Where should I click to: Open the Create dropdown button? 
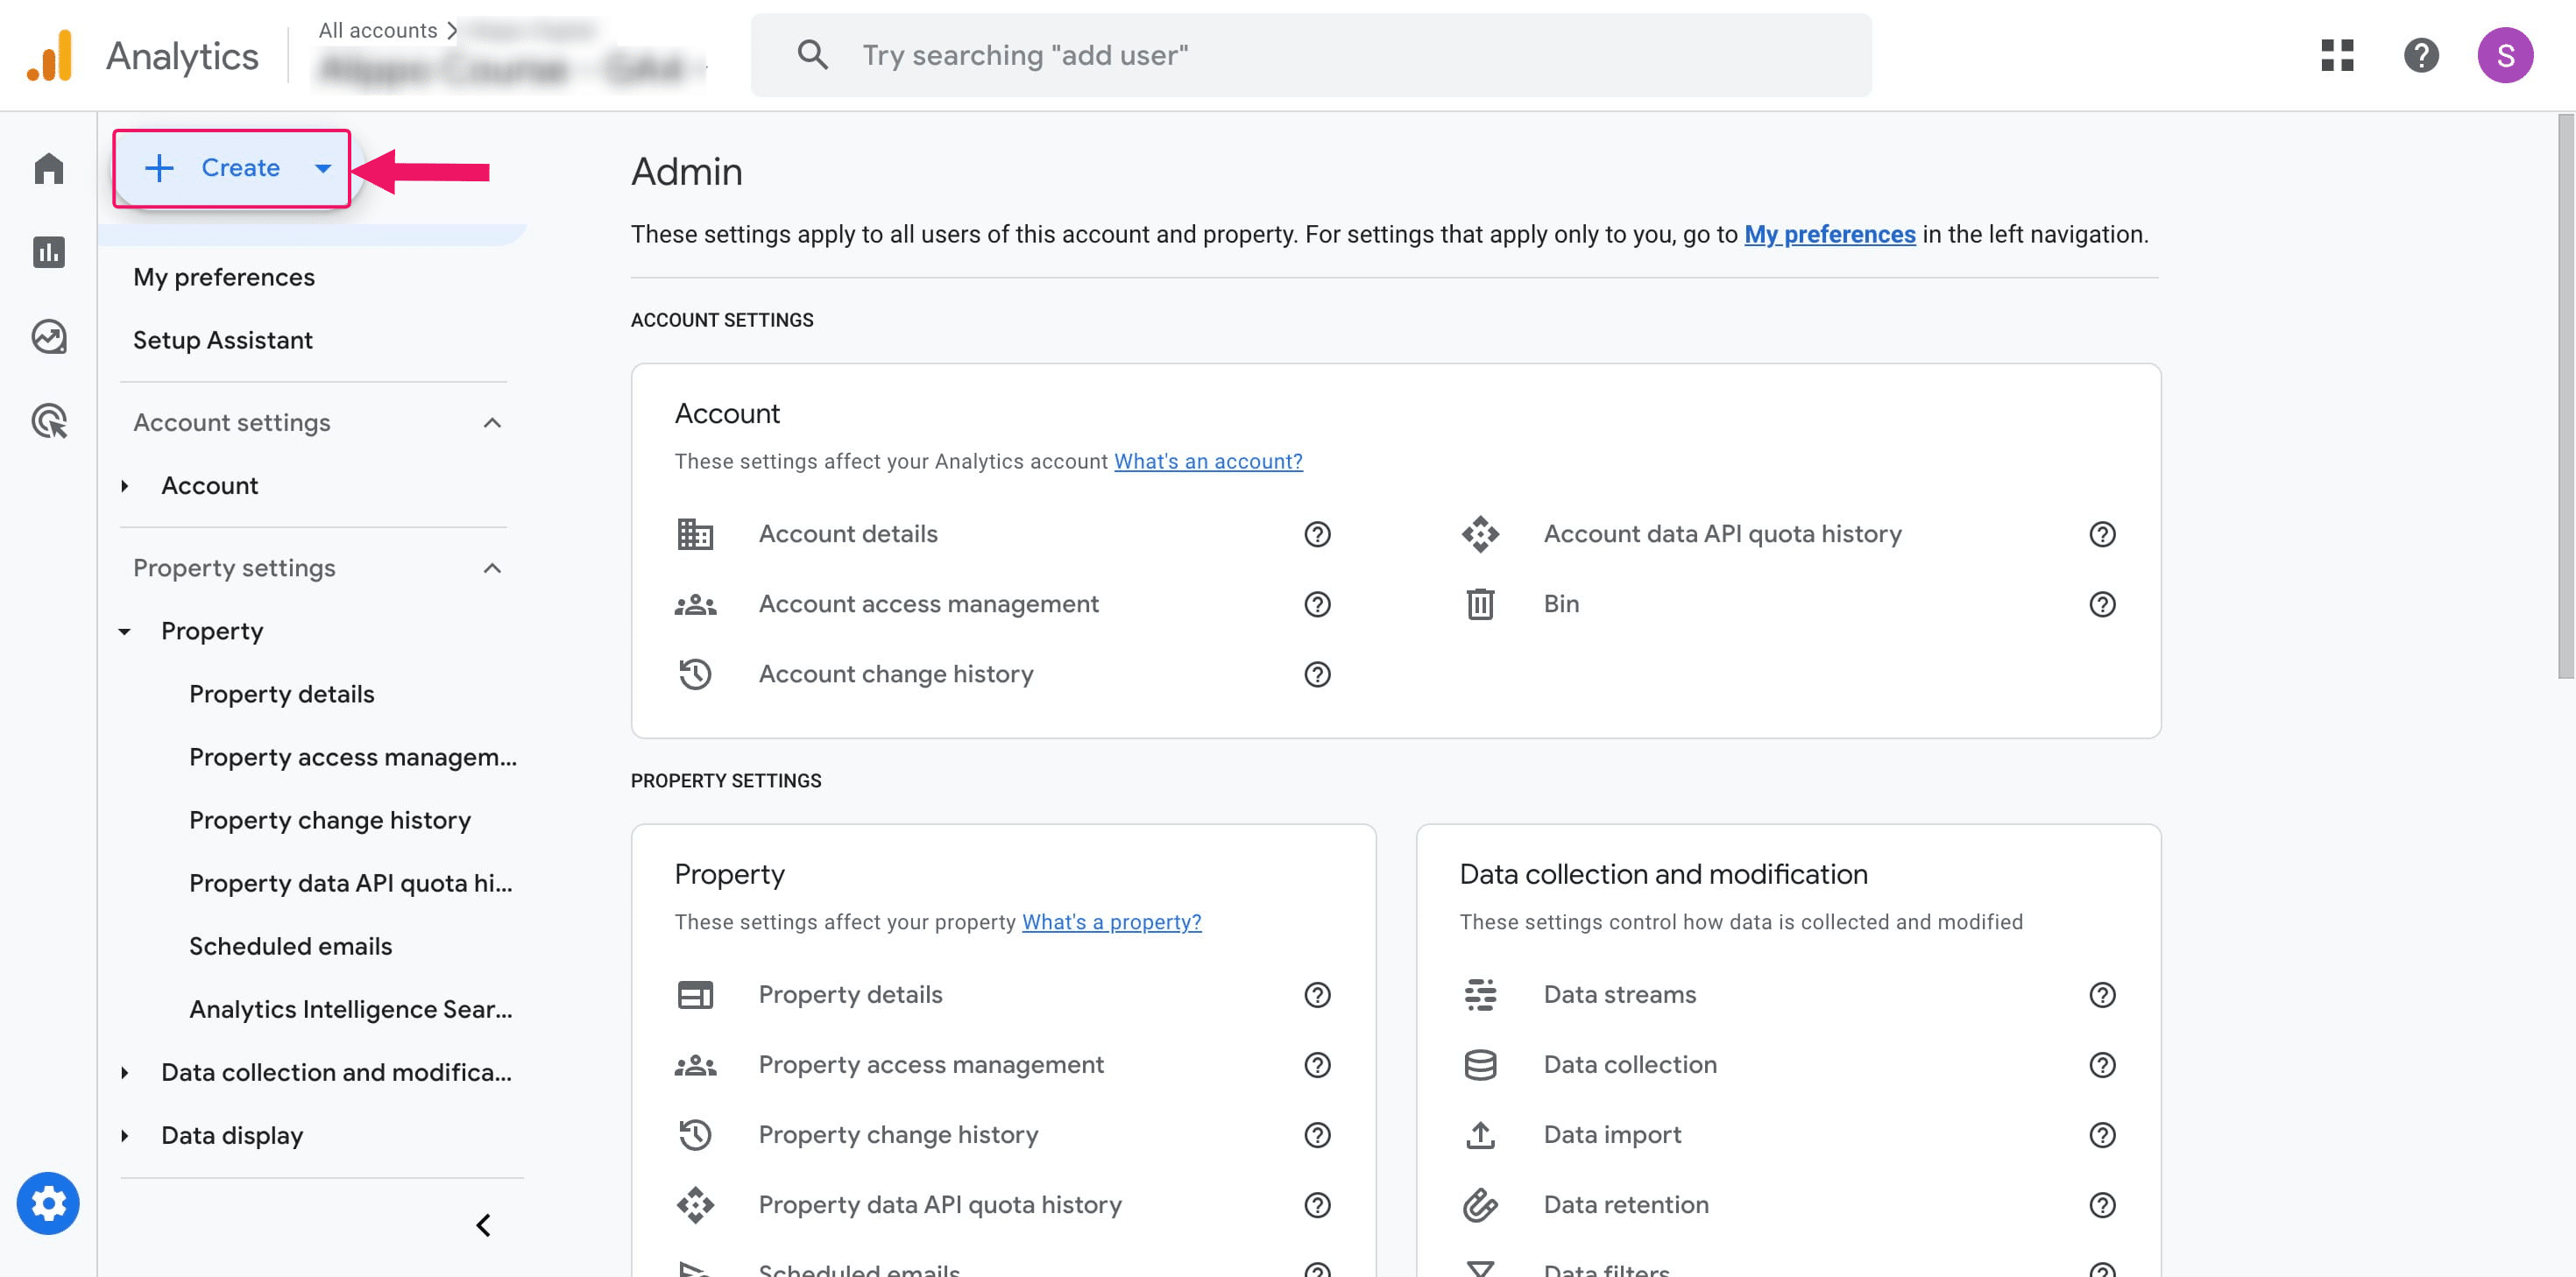[232, 168]
